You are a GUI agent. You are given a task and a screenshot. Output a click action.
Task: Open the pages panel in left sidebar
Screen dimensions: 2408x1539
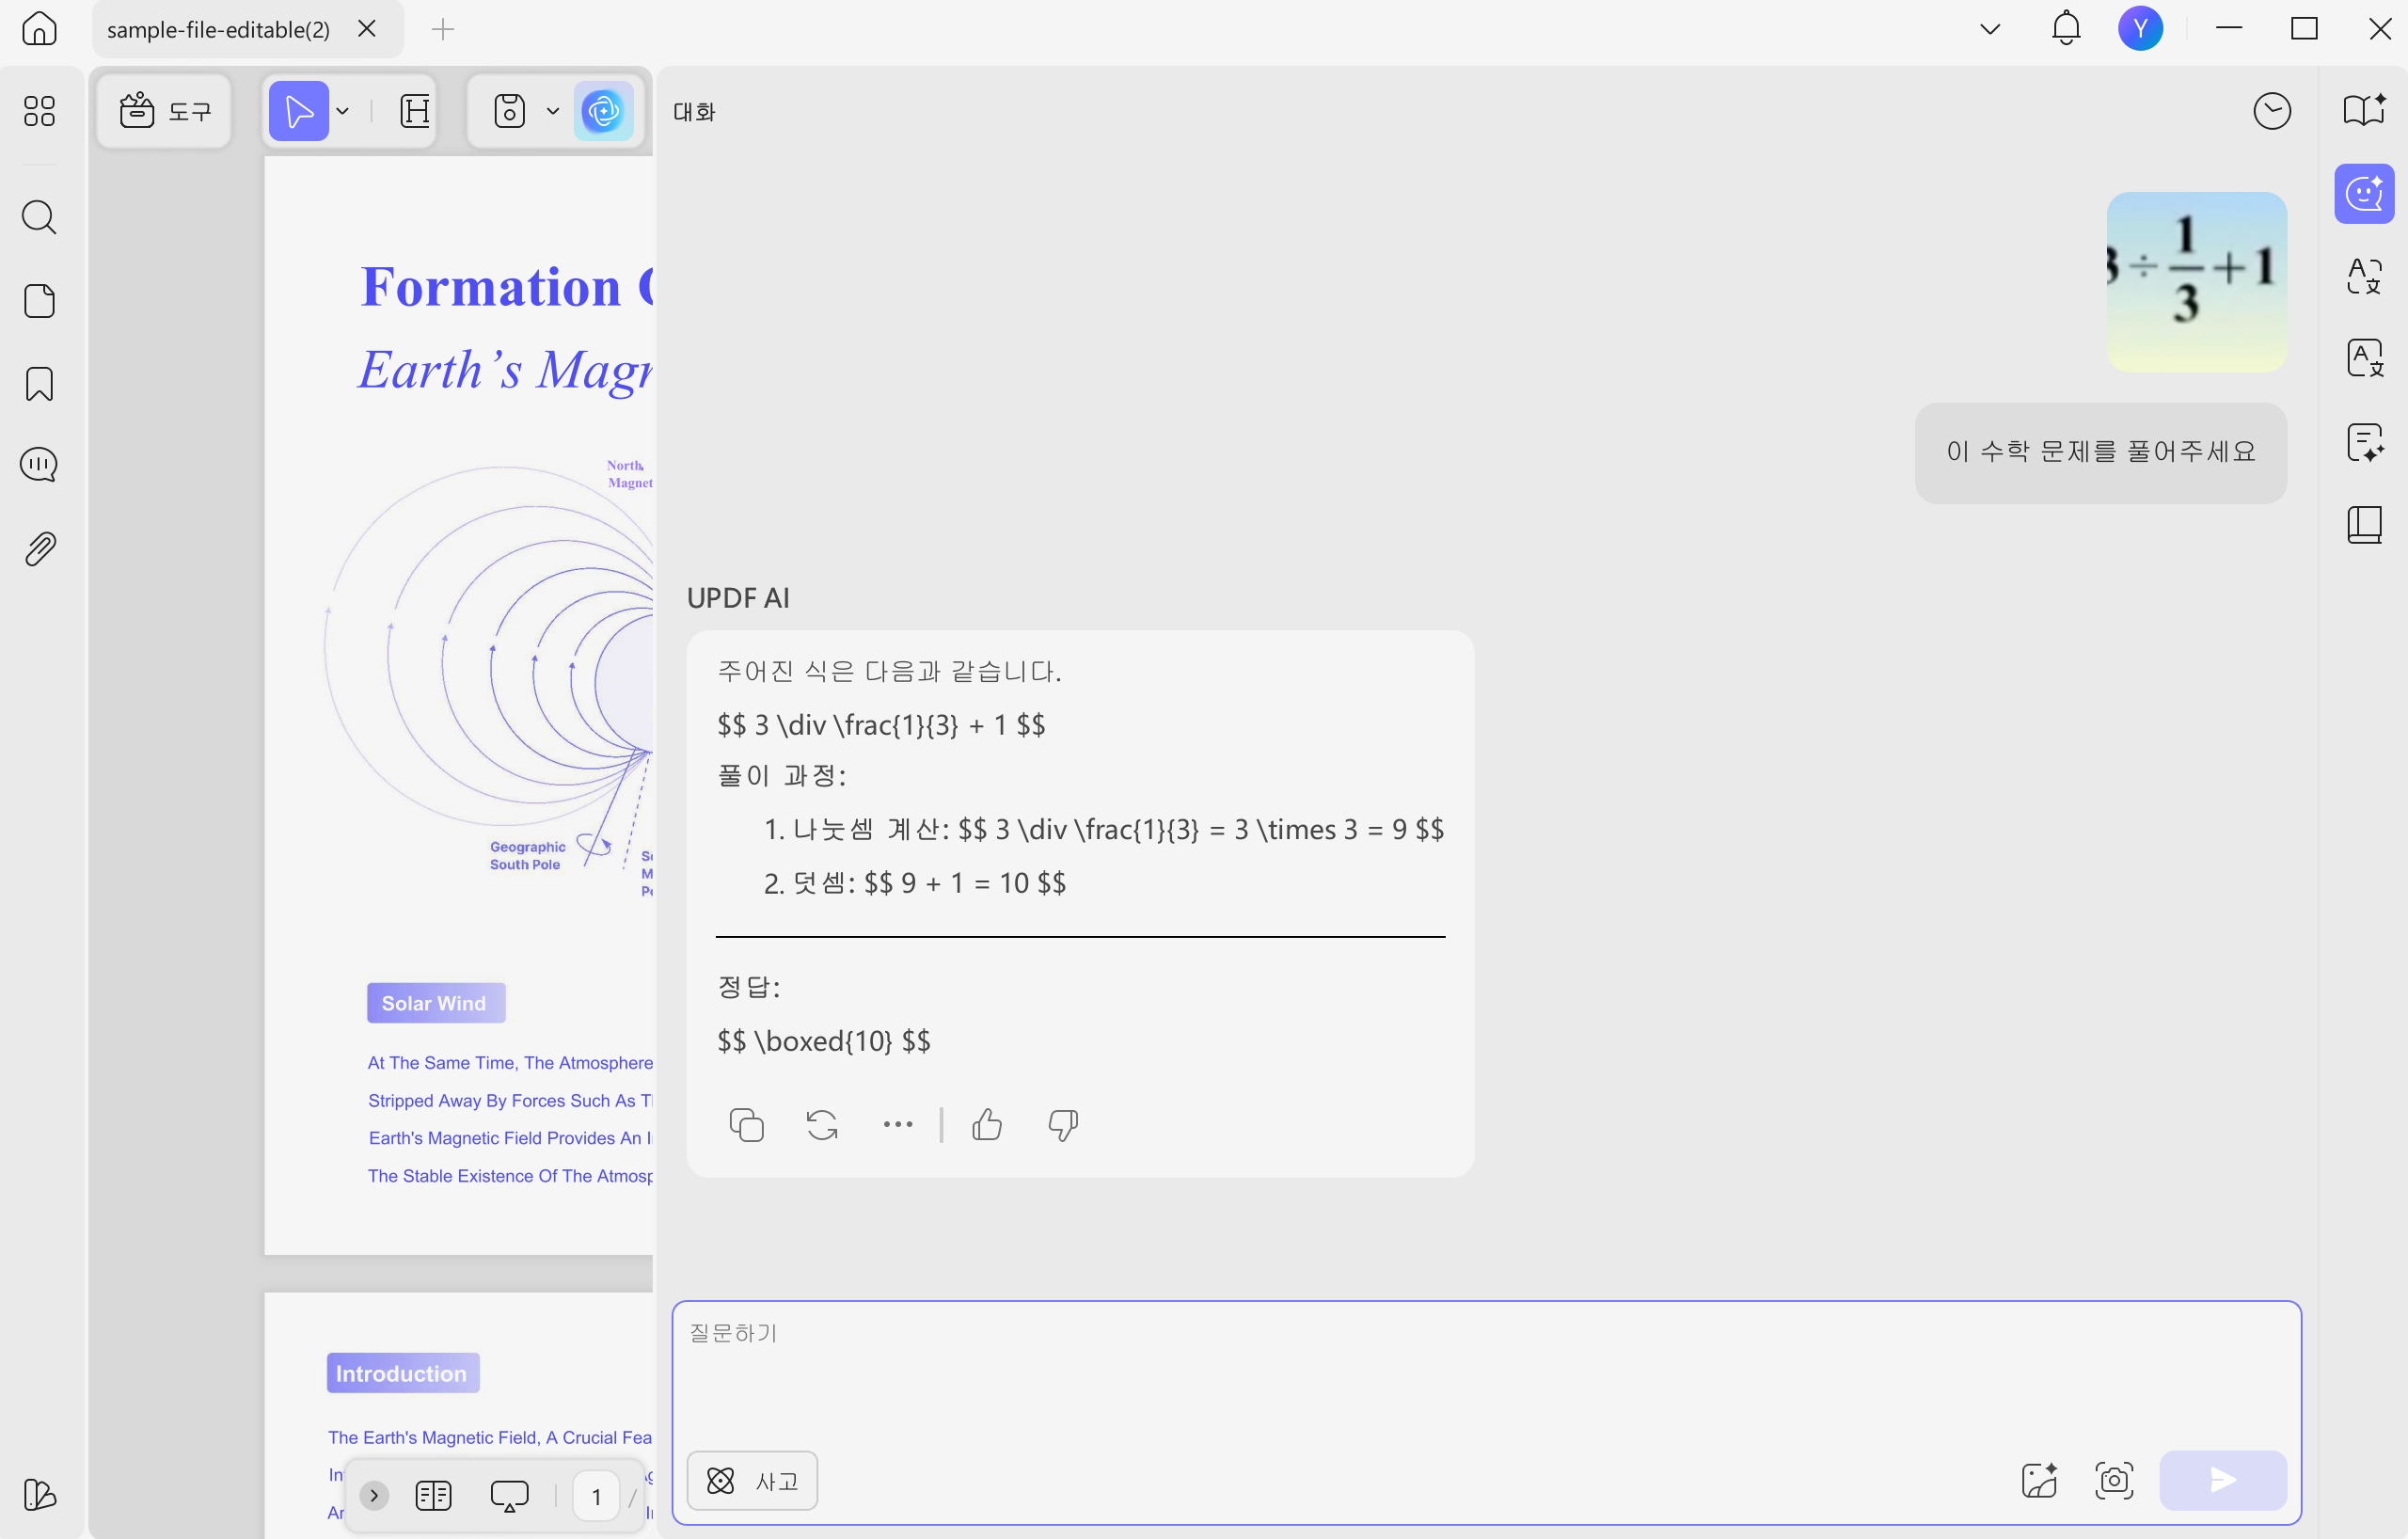point(39,301)
